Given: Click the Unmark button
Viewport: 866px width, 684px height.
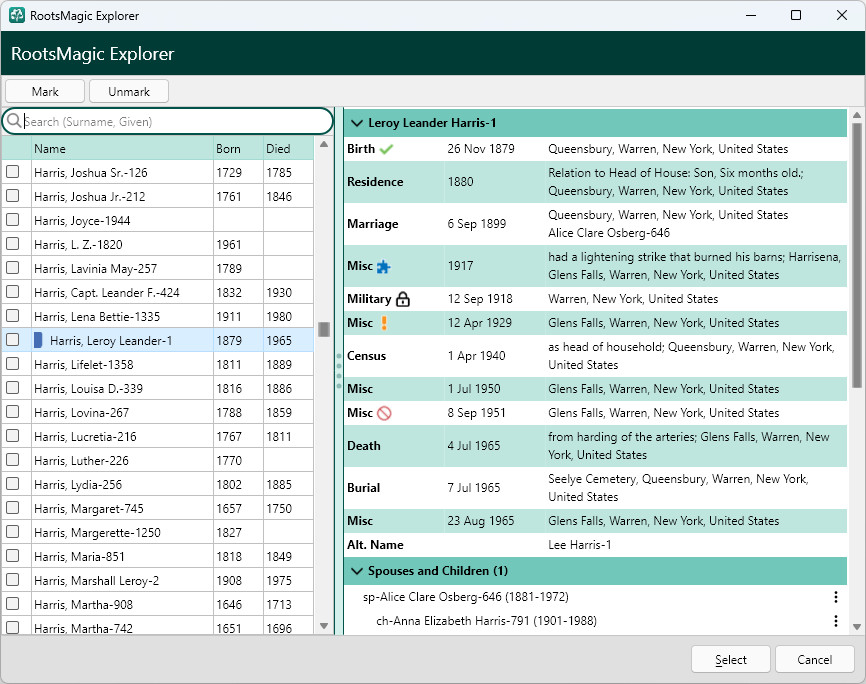Looking at the screenshot, I should click(129, 92).
